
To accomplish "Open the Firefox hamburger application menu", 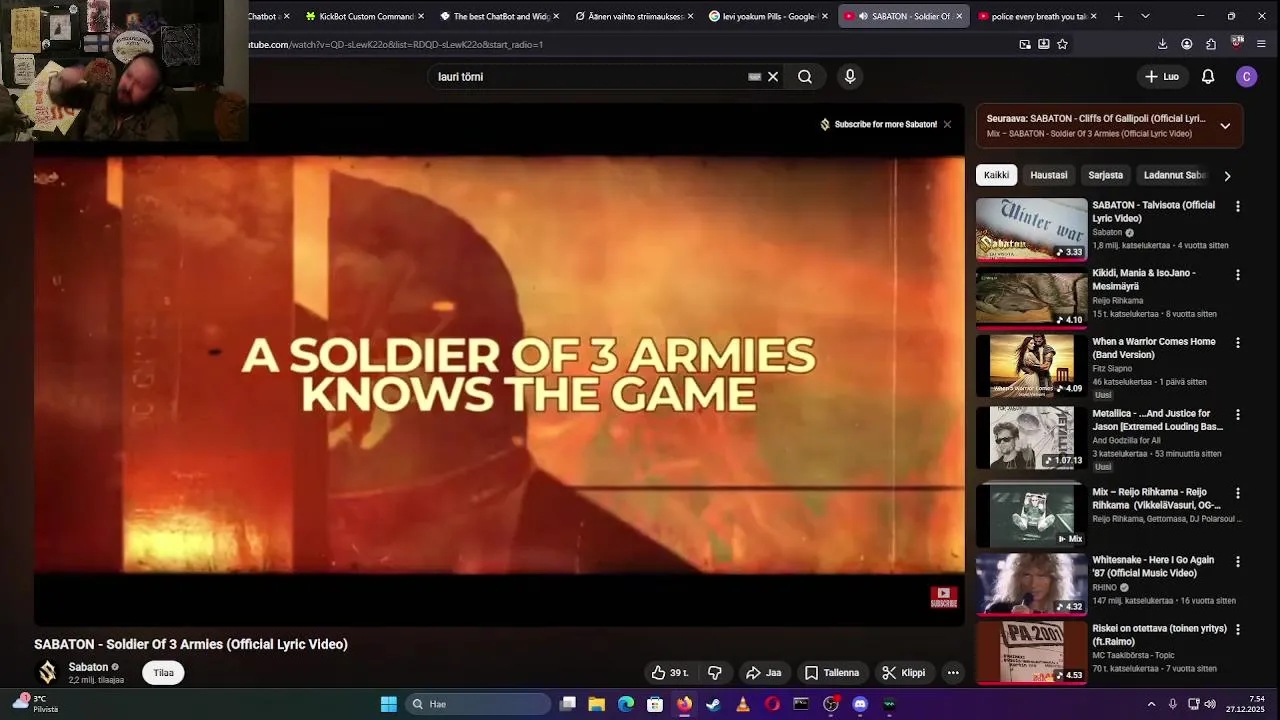I will (1261, 44).
